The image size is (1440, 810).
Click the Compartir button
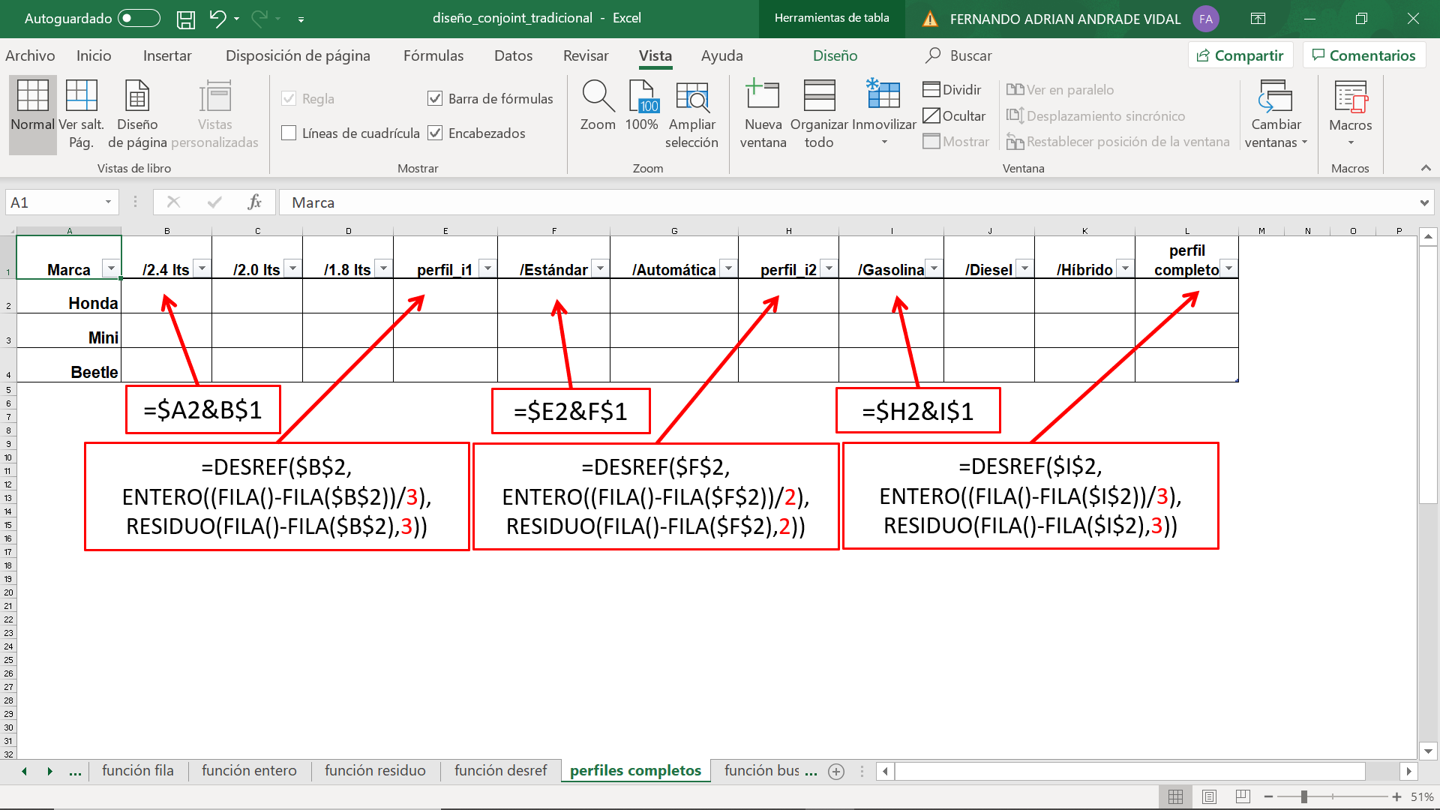[1240, 56]
